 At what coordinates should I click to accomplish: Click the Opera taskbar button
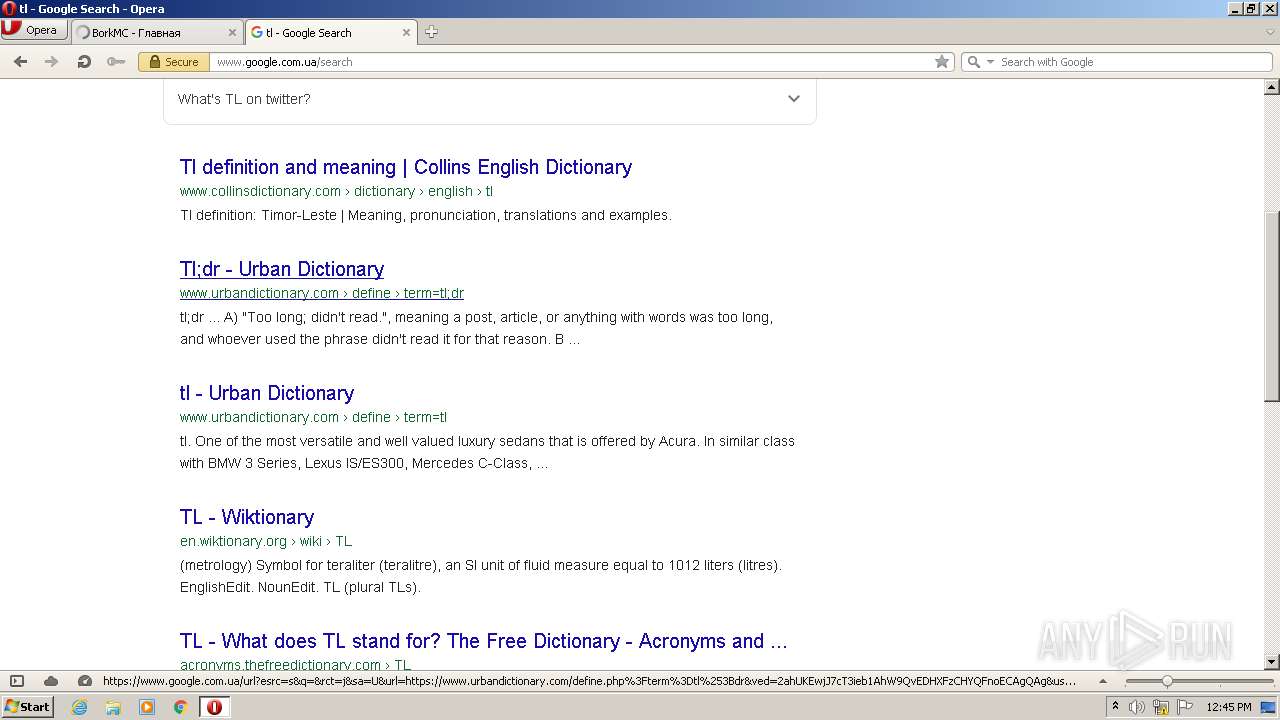click(x=214, y=707)
